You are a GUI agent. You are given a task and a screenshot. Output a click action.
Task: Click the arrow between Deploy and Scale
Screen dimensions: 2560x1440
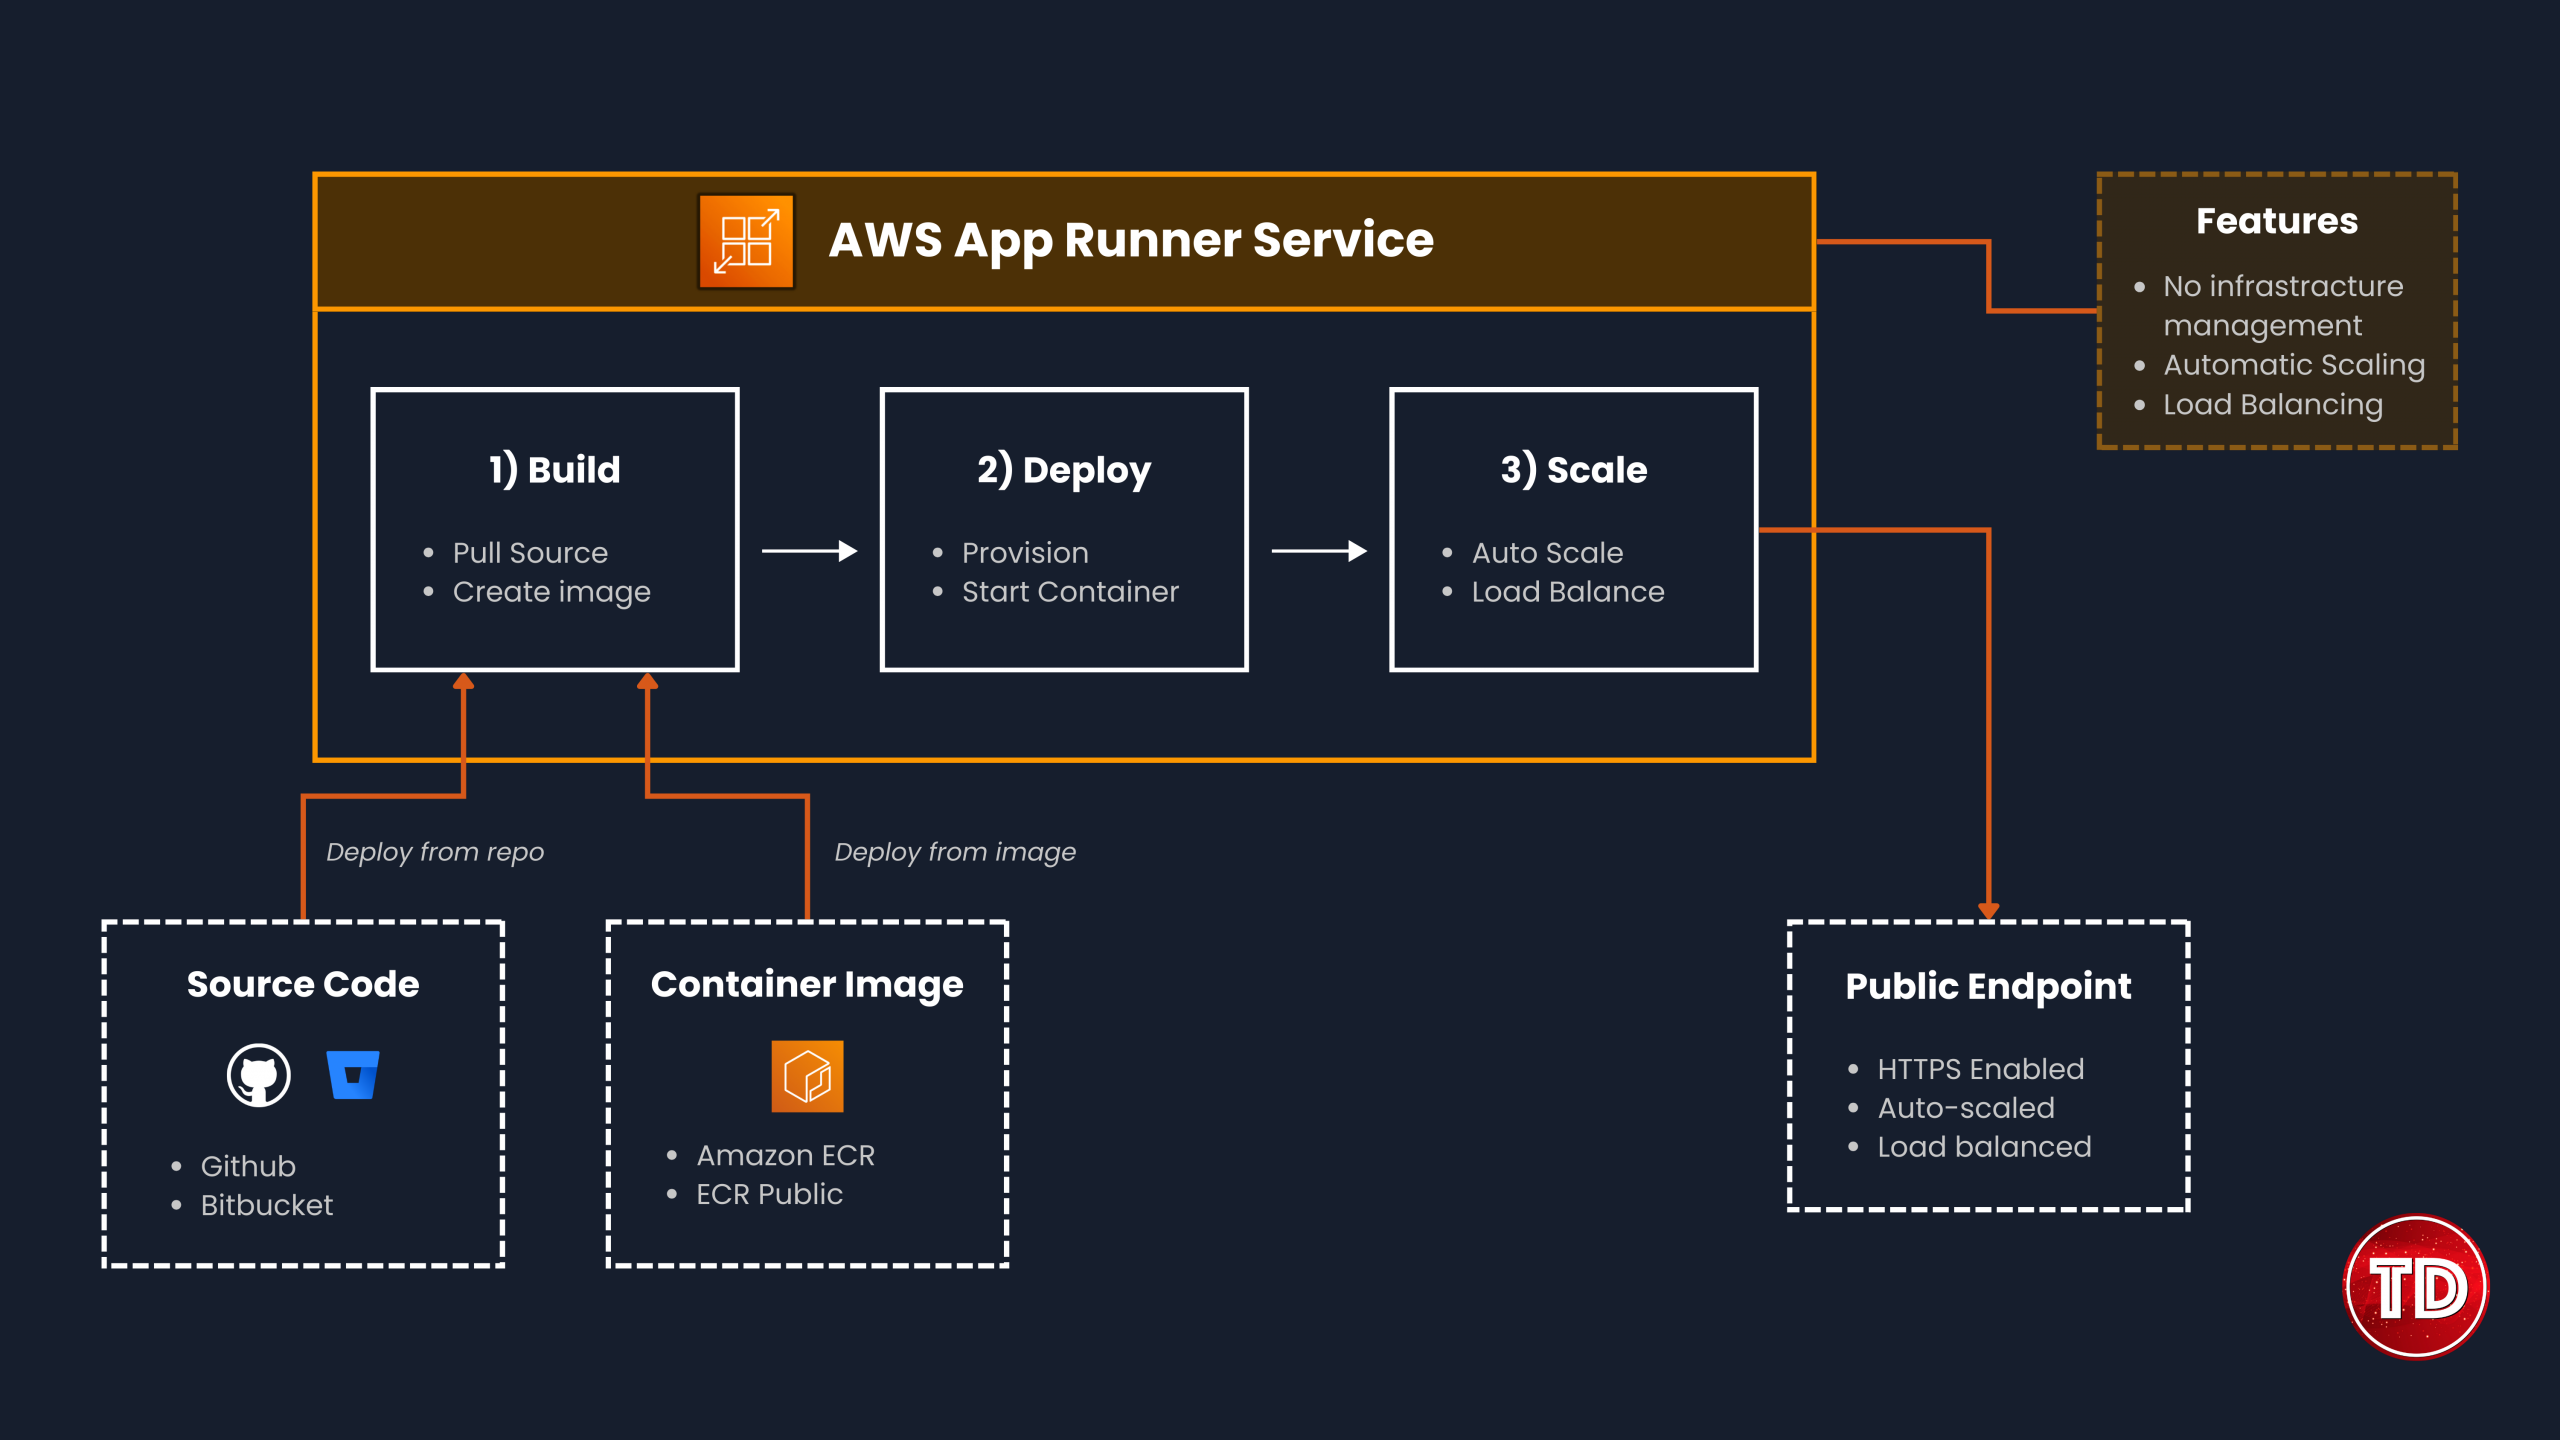point(1318,548)
